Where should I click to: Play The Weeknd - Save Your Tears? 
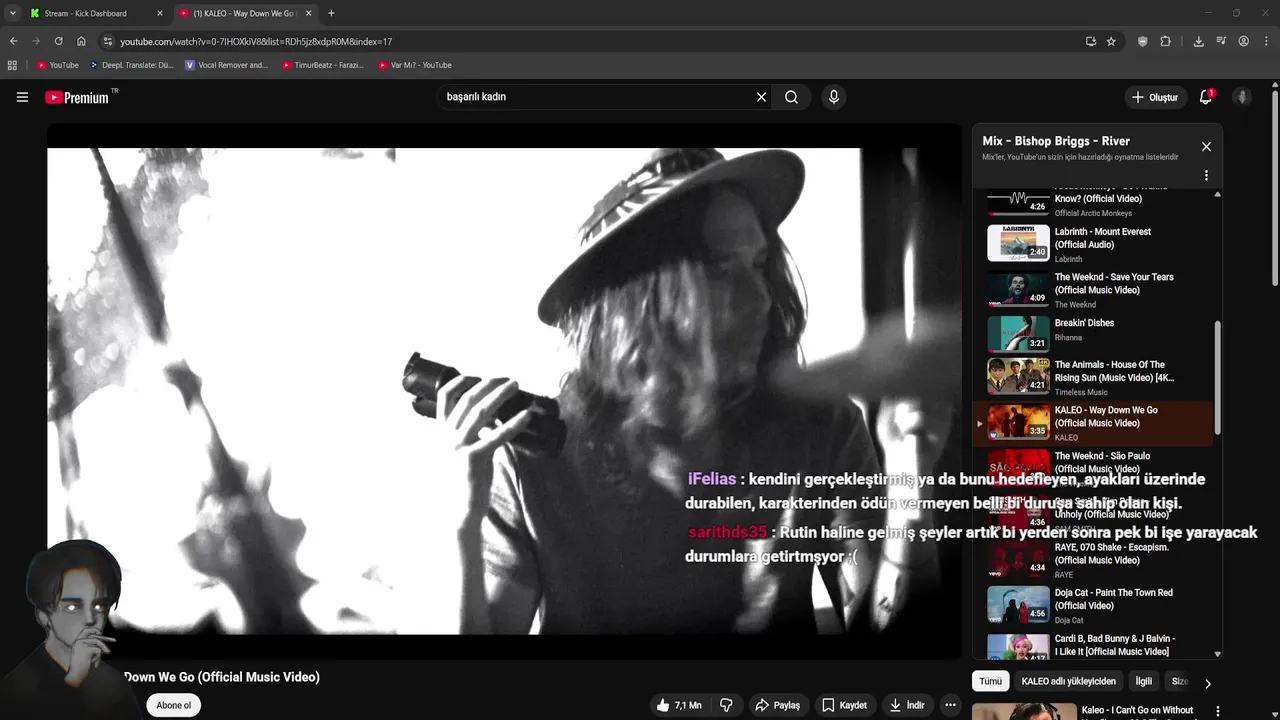pyautogui.click(x=1094, y=289)
